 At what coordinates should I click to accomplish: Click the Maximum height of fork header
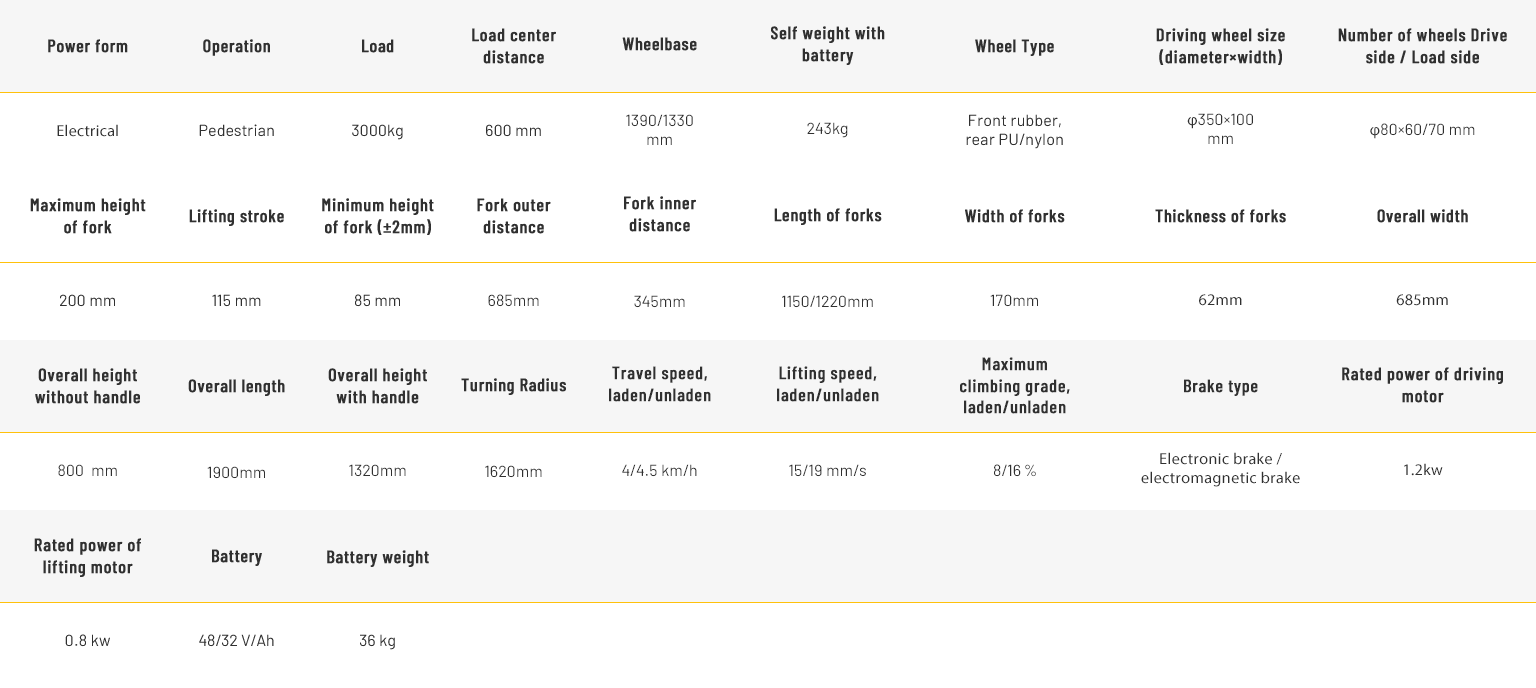pyautogui.click(x=87, y=216)
